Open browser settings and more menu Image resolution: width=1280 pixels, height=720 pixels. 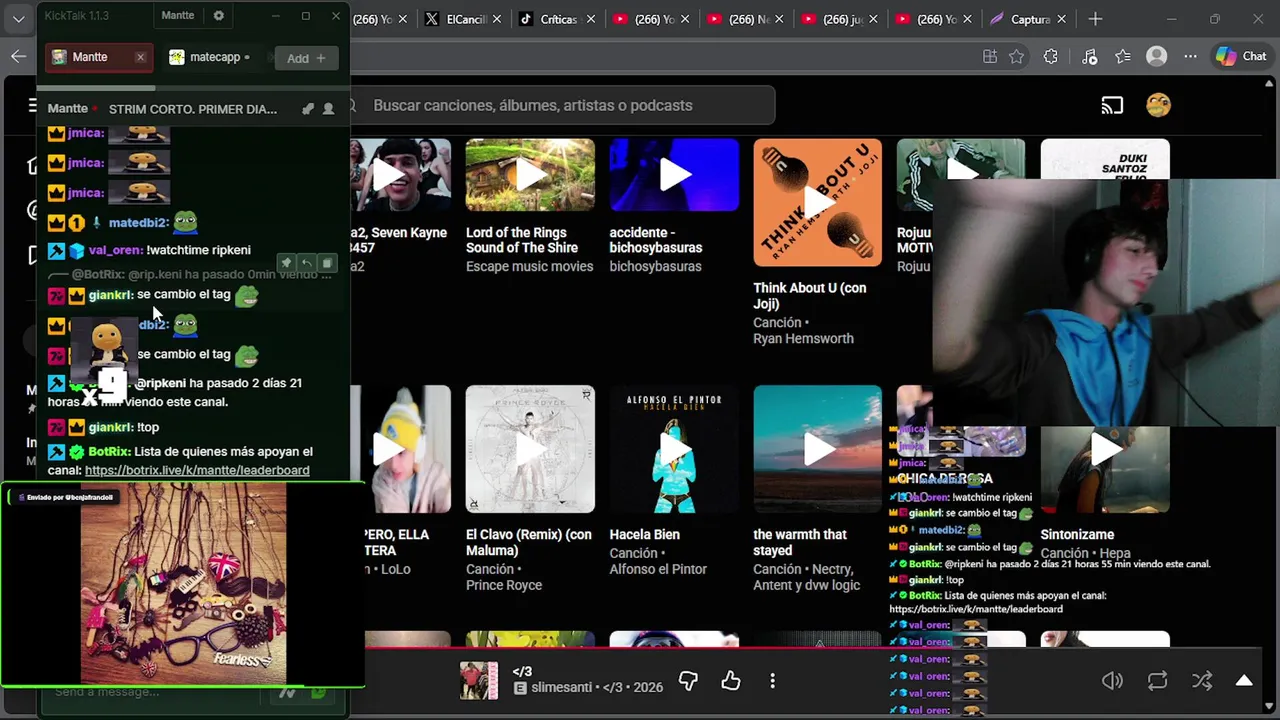pos(1190,57)
